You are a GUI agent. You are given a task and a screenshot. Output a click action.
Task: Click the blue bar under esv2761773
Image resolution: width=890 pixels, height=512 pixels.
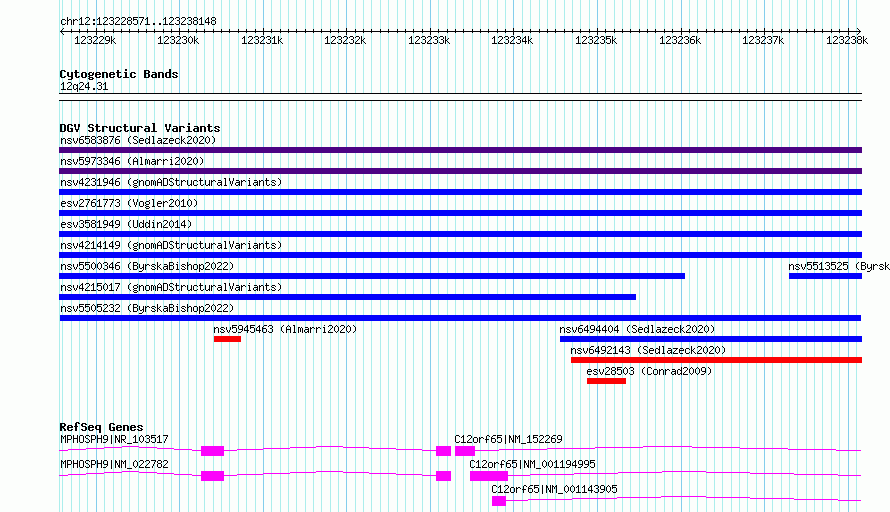[x=460, y=213]
